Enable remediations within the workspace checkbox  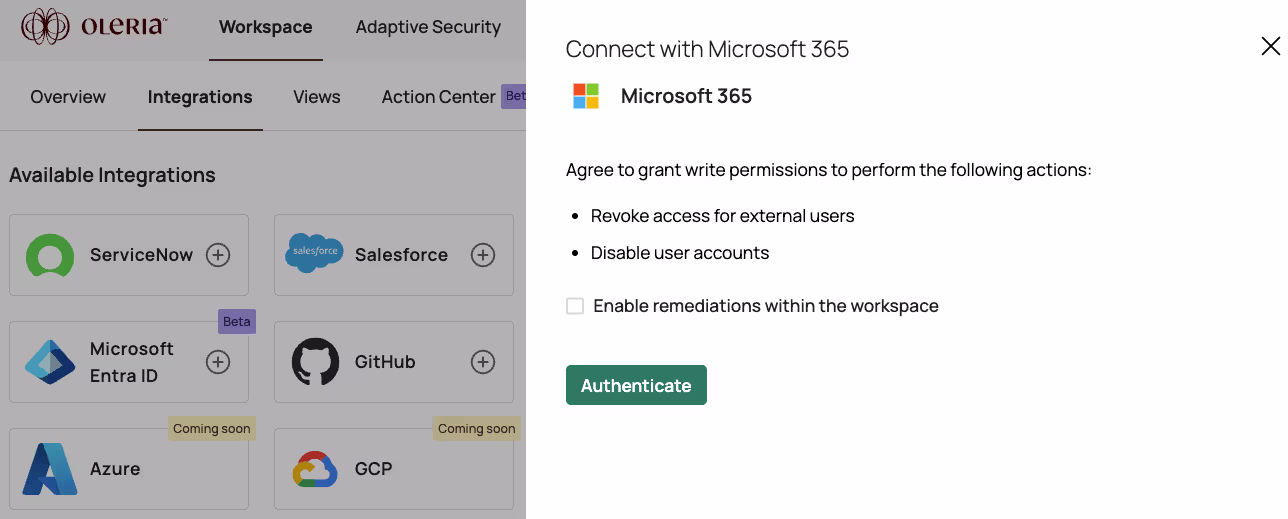575,306
